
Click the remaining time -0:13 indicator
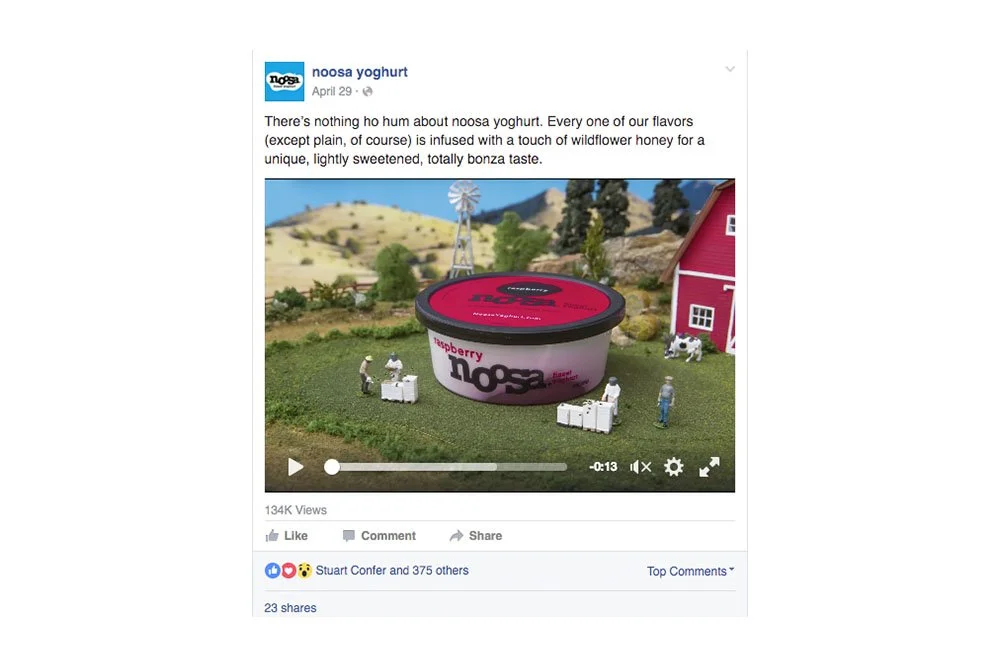603,467
